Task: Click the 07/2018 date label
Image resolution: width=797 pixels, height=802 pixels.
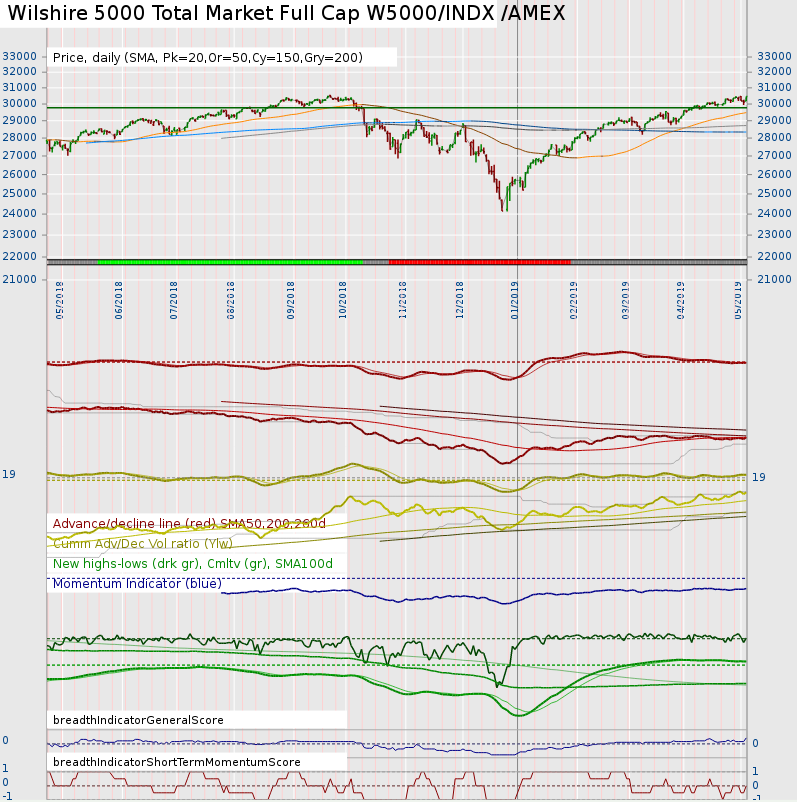Action: 173,300
